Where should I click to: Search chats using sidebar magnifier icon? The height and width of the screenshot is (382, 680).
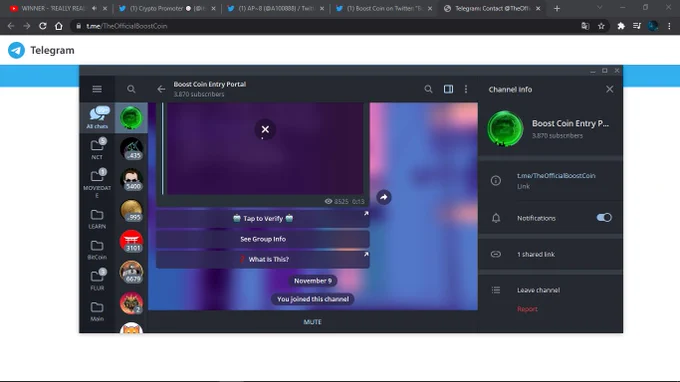point(131,89)
